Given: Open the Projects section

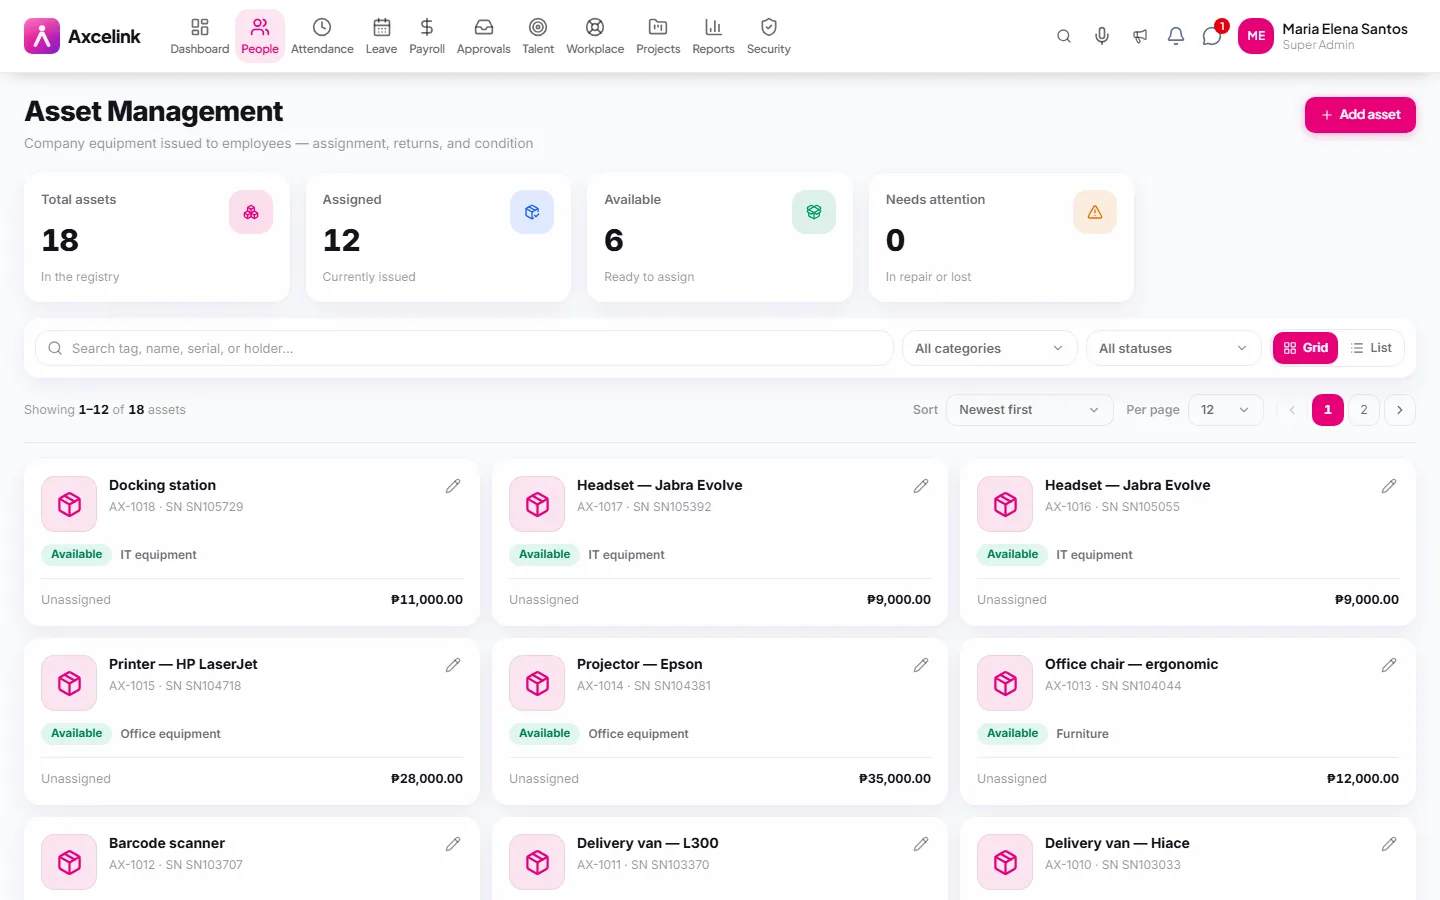Looking at the screenshot, I should coord(658,36).
